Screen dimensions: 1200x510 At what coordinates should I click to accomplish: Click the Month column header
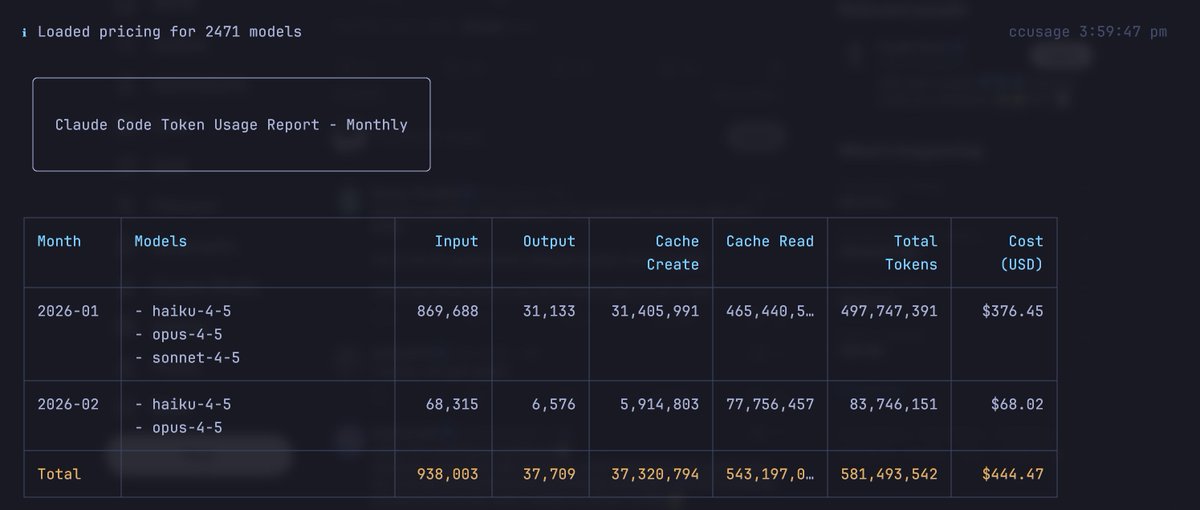point(59,241)
